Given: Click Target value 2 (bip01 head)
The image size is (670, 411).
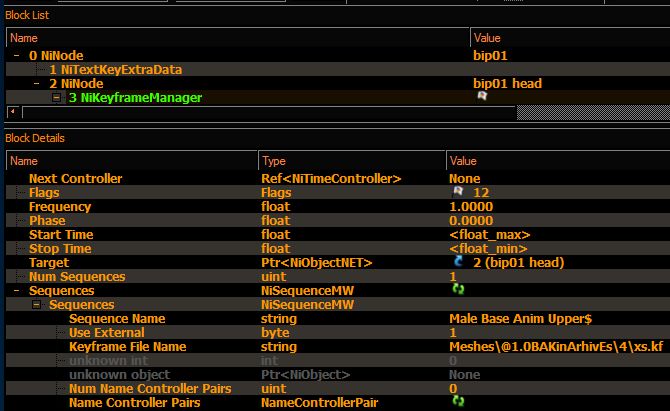Looking at the screenshot, I should click(519, 263).
